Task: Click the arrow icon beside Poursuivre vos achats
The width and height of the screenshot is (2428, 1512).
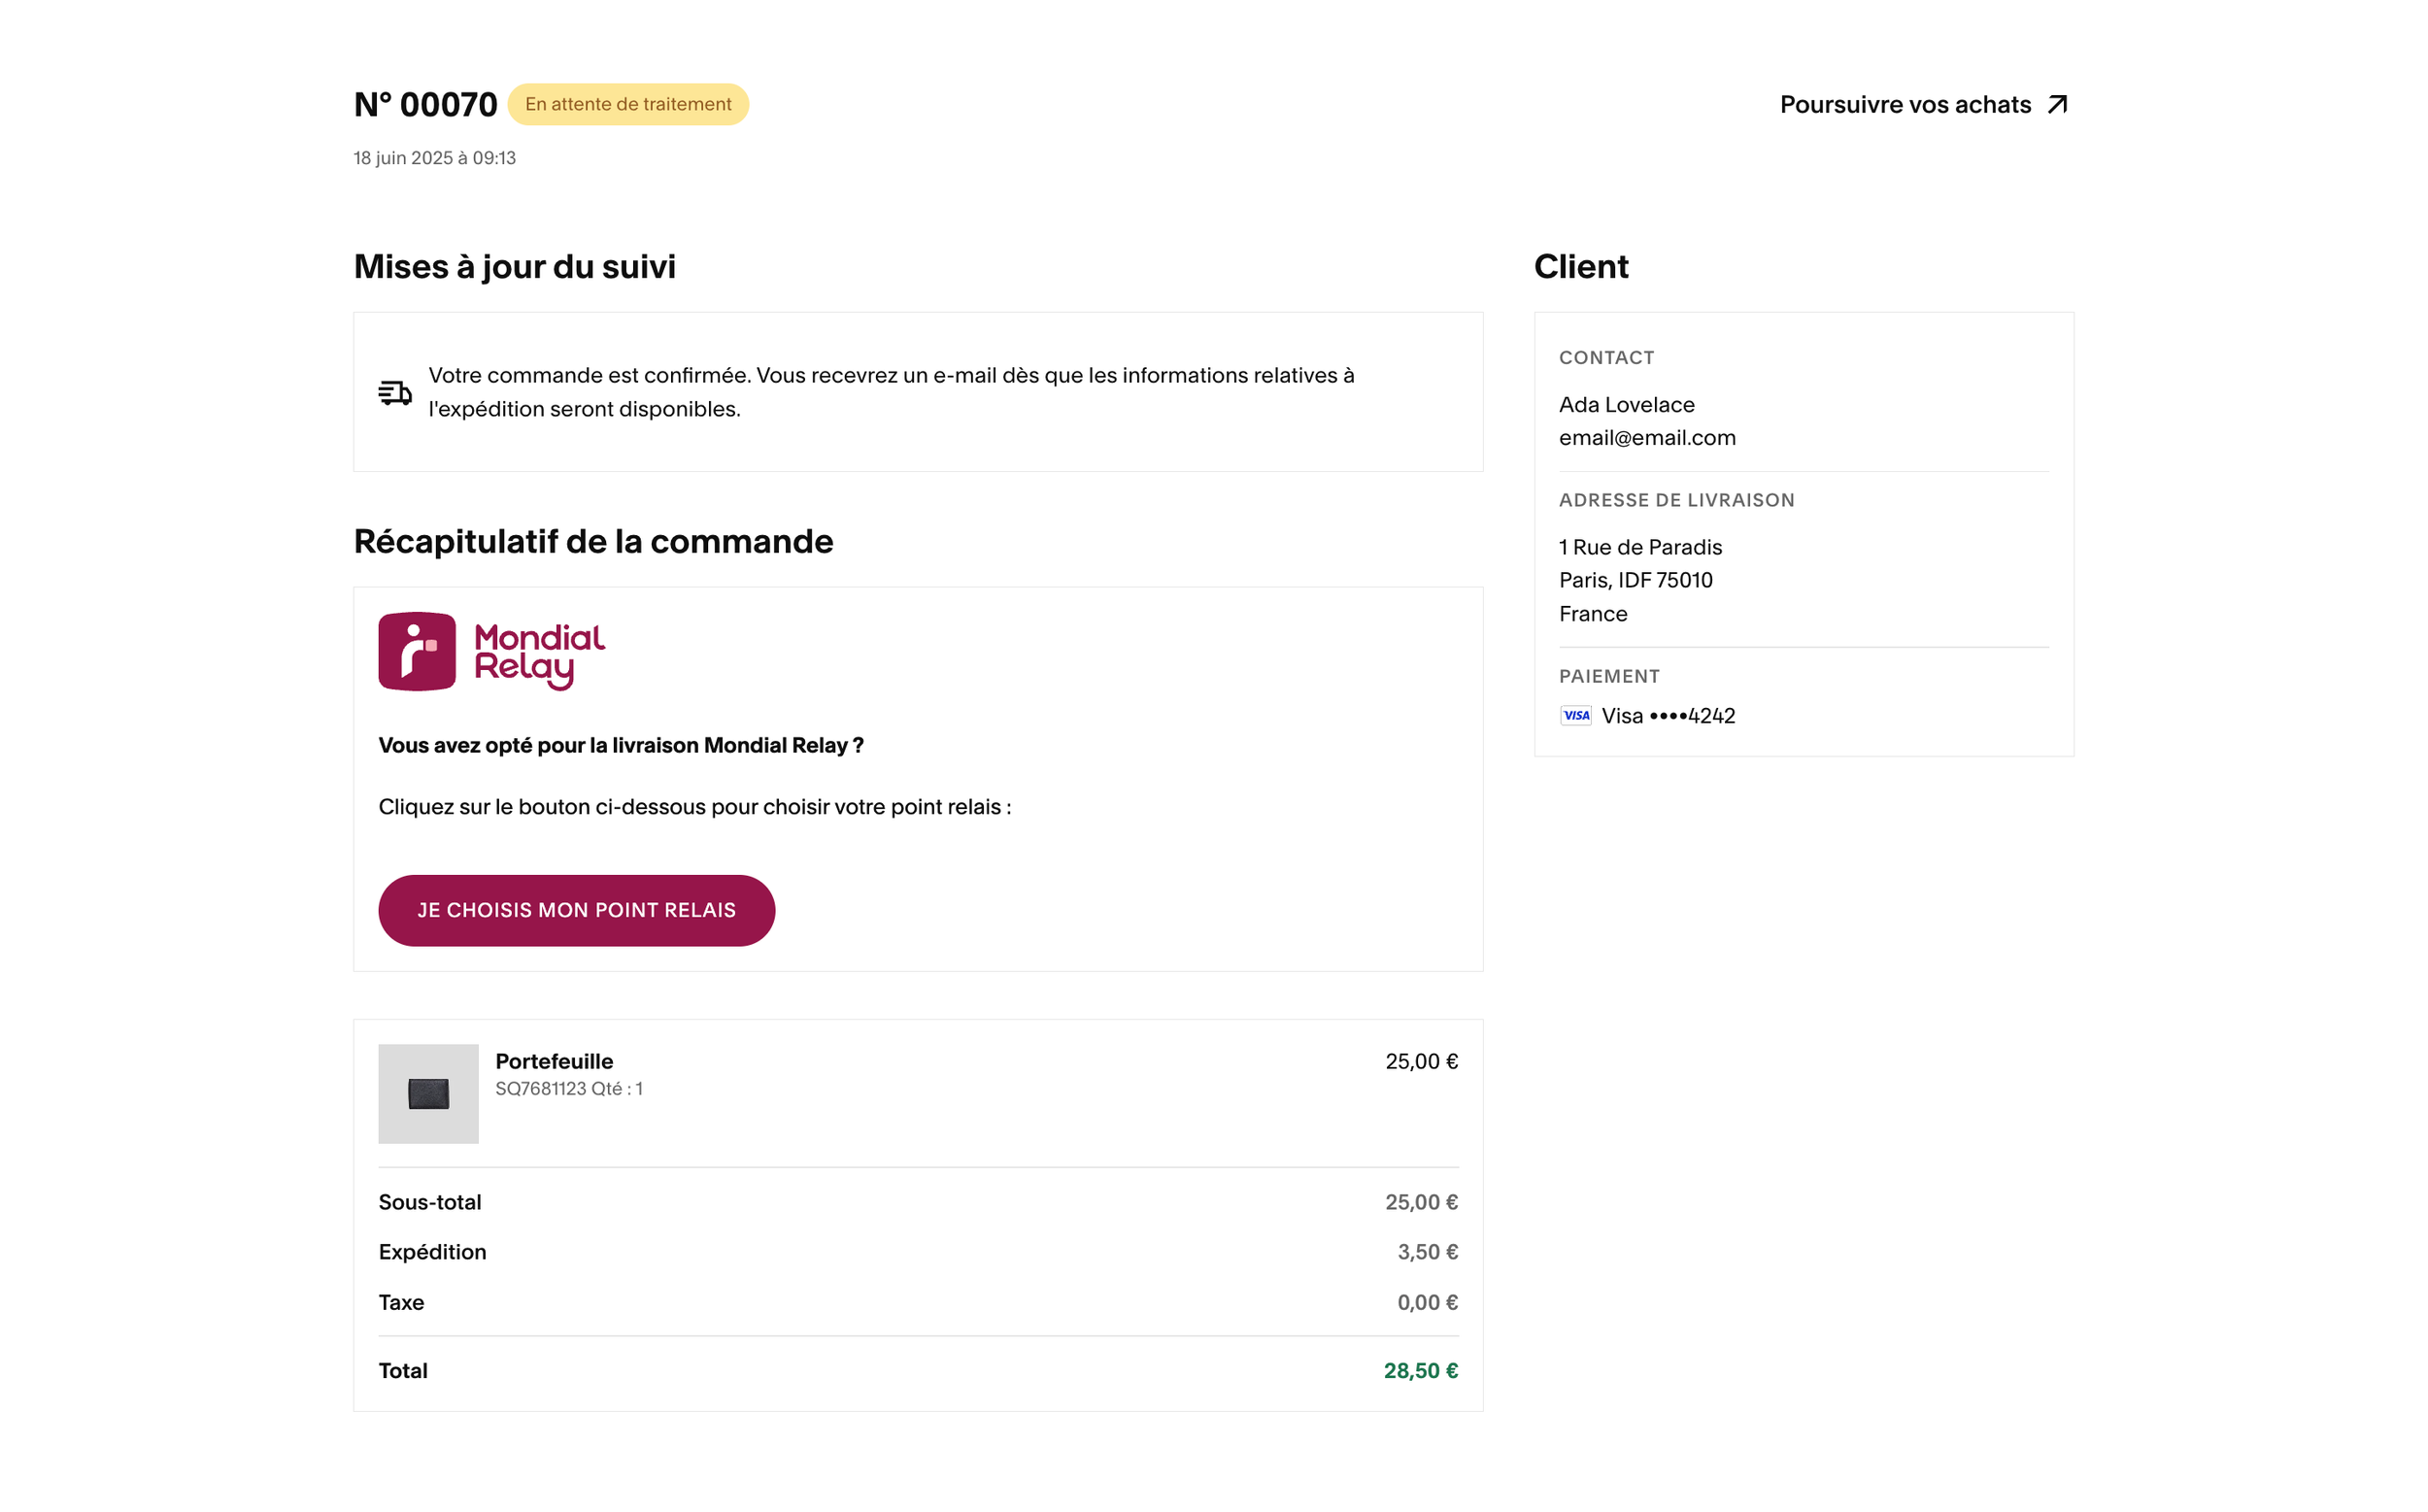Action: [2057, 105]
